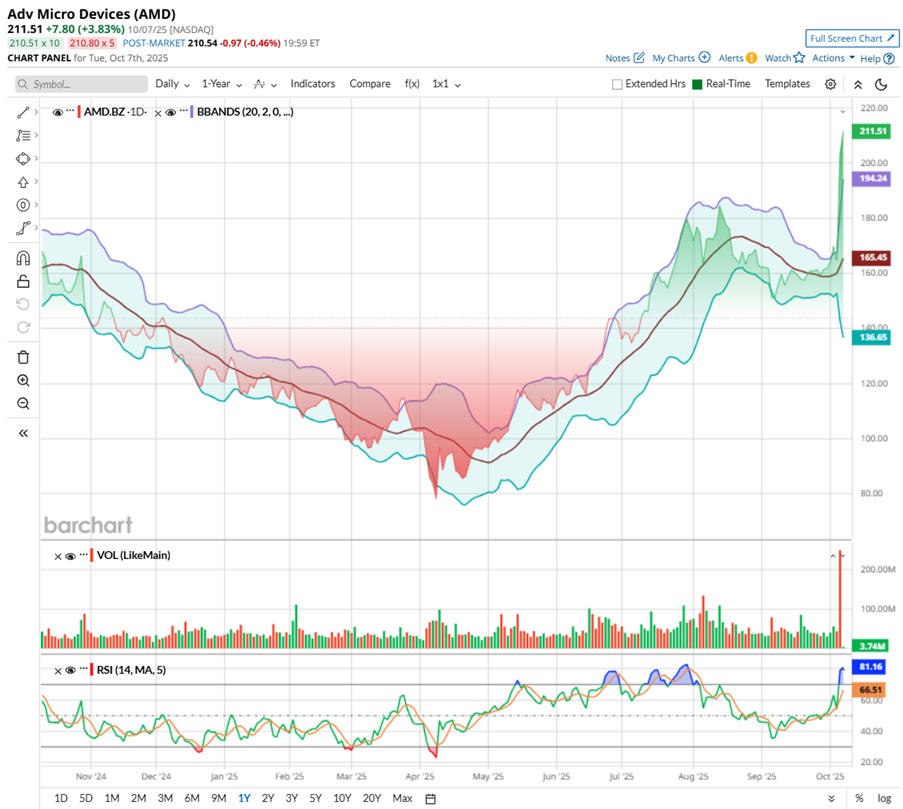Image resolution: width=903 pixels, height=809 pixels.
Task: Open the Indicators menu
Action: click(313, 83)
